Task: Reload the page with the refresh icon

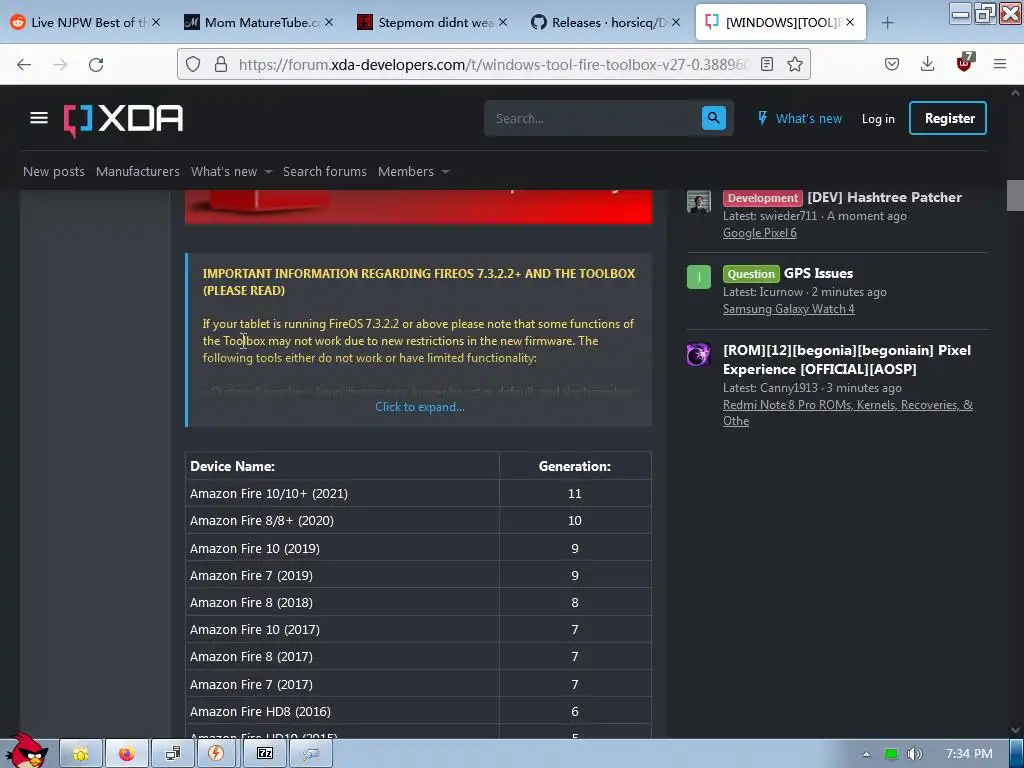Action: tap(96, 64)
